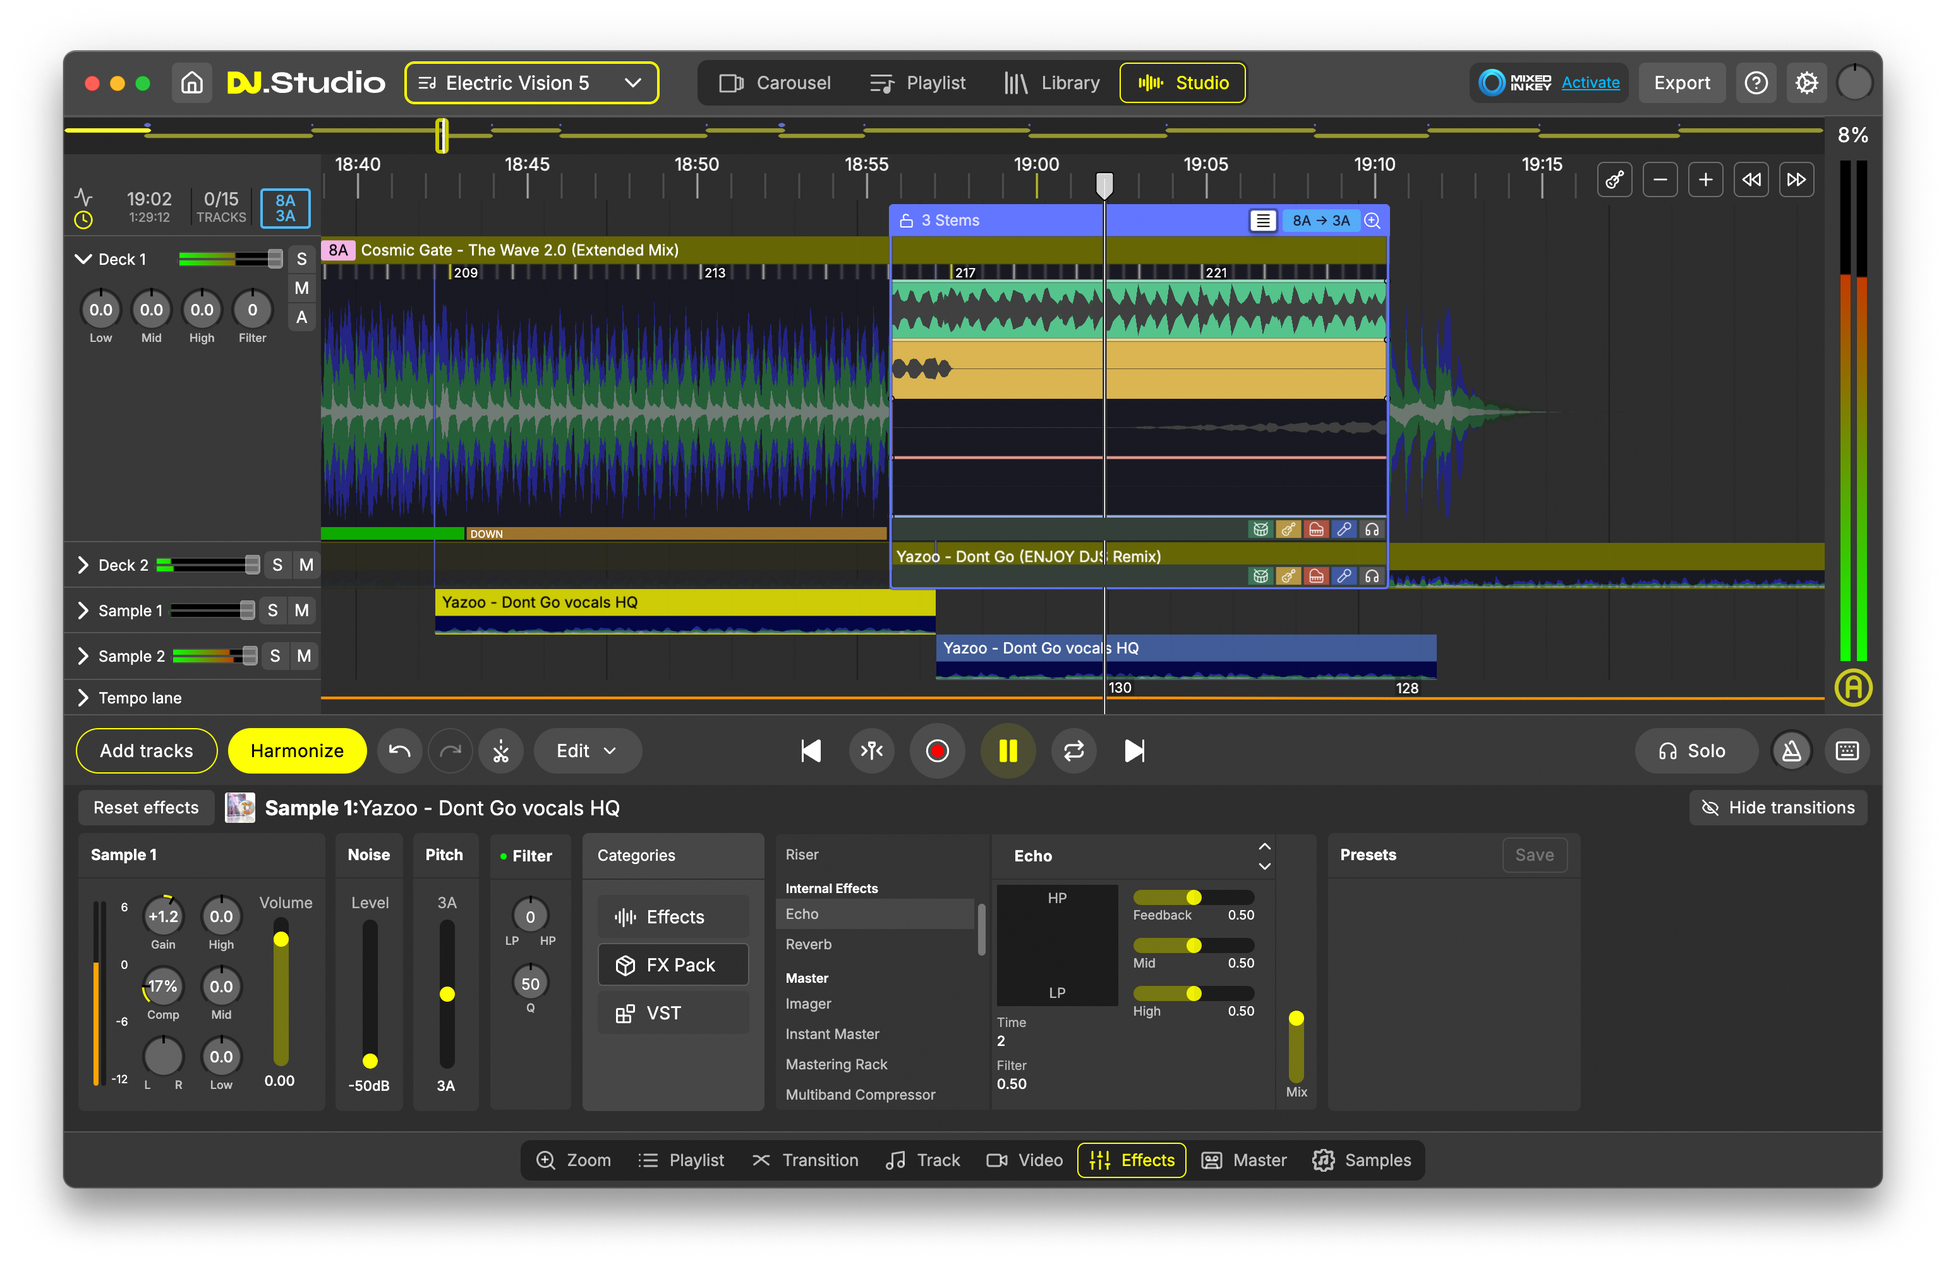1946x1264 pixels.
Task: Open the Effects category panel
Action: (672, 916)
